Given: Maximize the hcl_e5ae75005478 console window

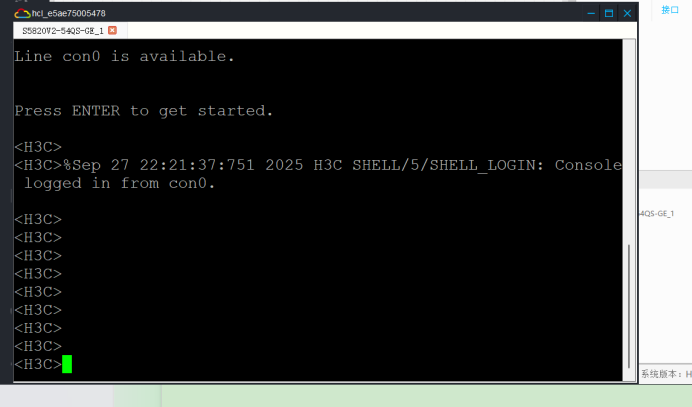Looking at the screenshot, I should 609,14.
